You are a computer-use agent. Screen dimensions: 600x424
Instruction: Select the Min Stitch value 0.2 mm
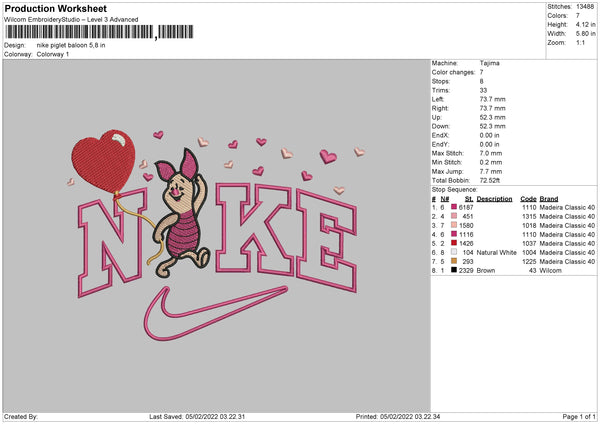491,162
